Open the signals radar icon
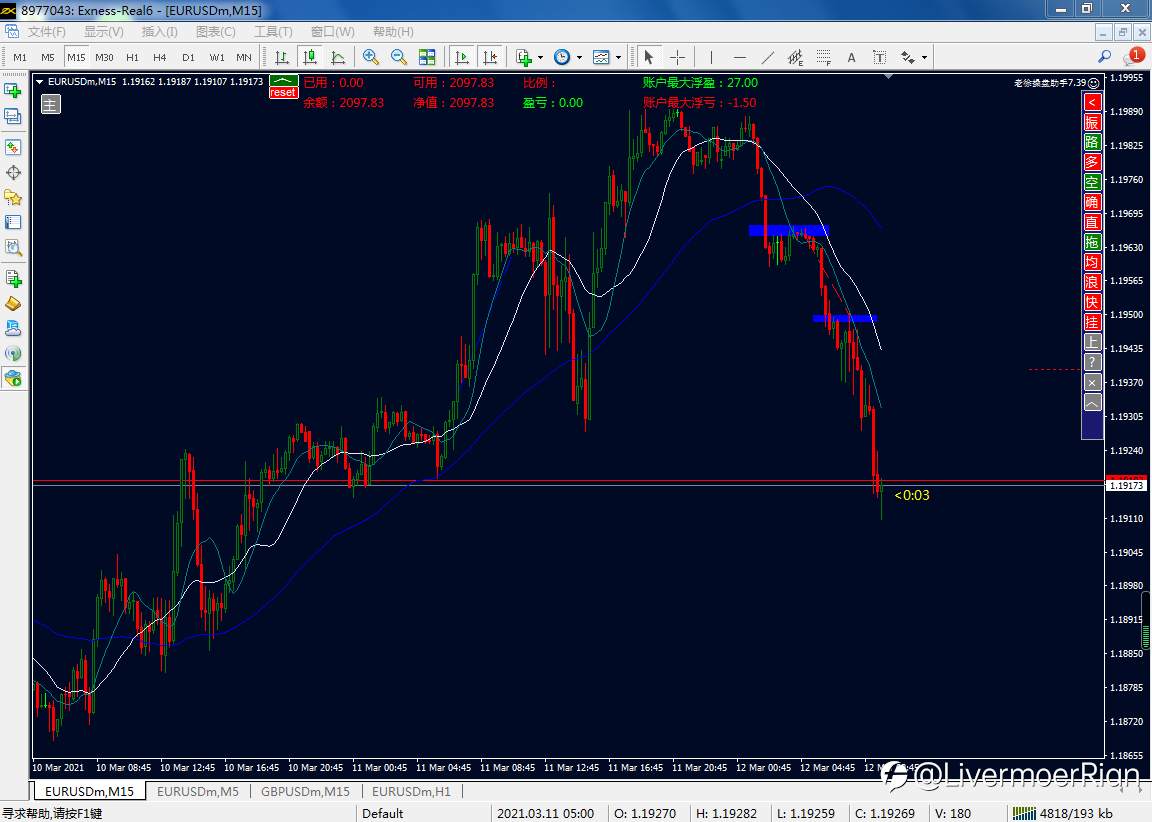1152x822 pixels. [13, 353]
